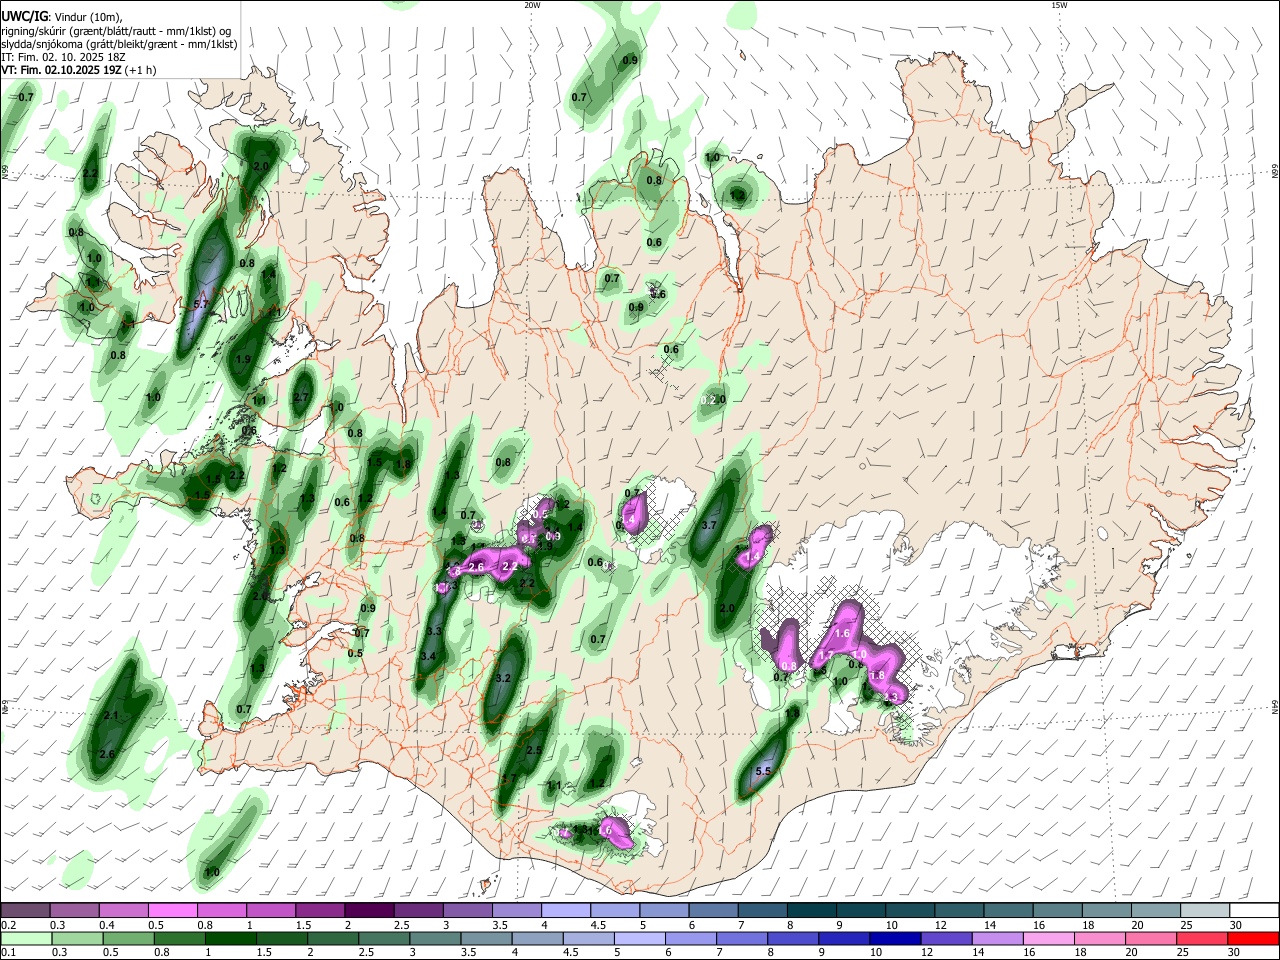Click the grey-blue 3.5 swatch in the bottom legend row

pyautogui.click(x=486, y=938)
